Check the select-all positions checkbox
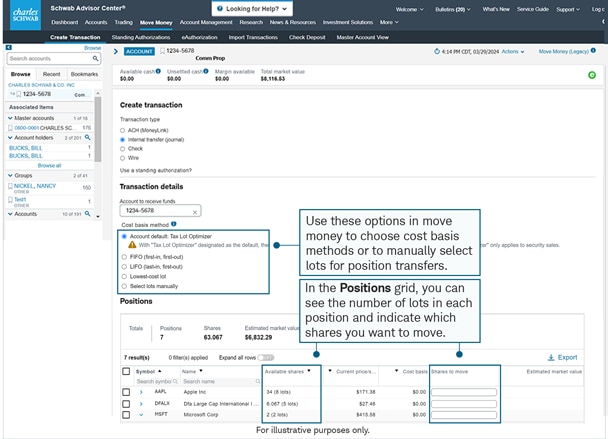The height and width of the screenshot is (439, 608). 126,371
